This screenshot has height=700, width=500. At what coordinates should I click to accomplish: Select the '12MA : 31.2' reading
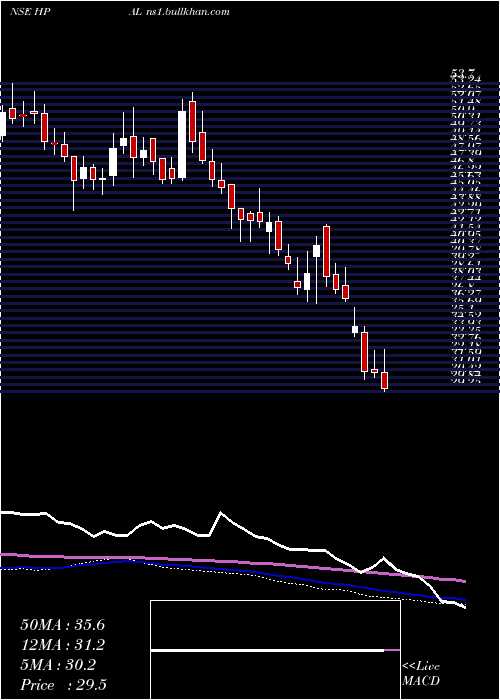[63, 645]
